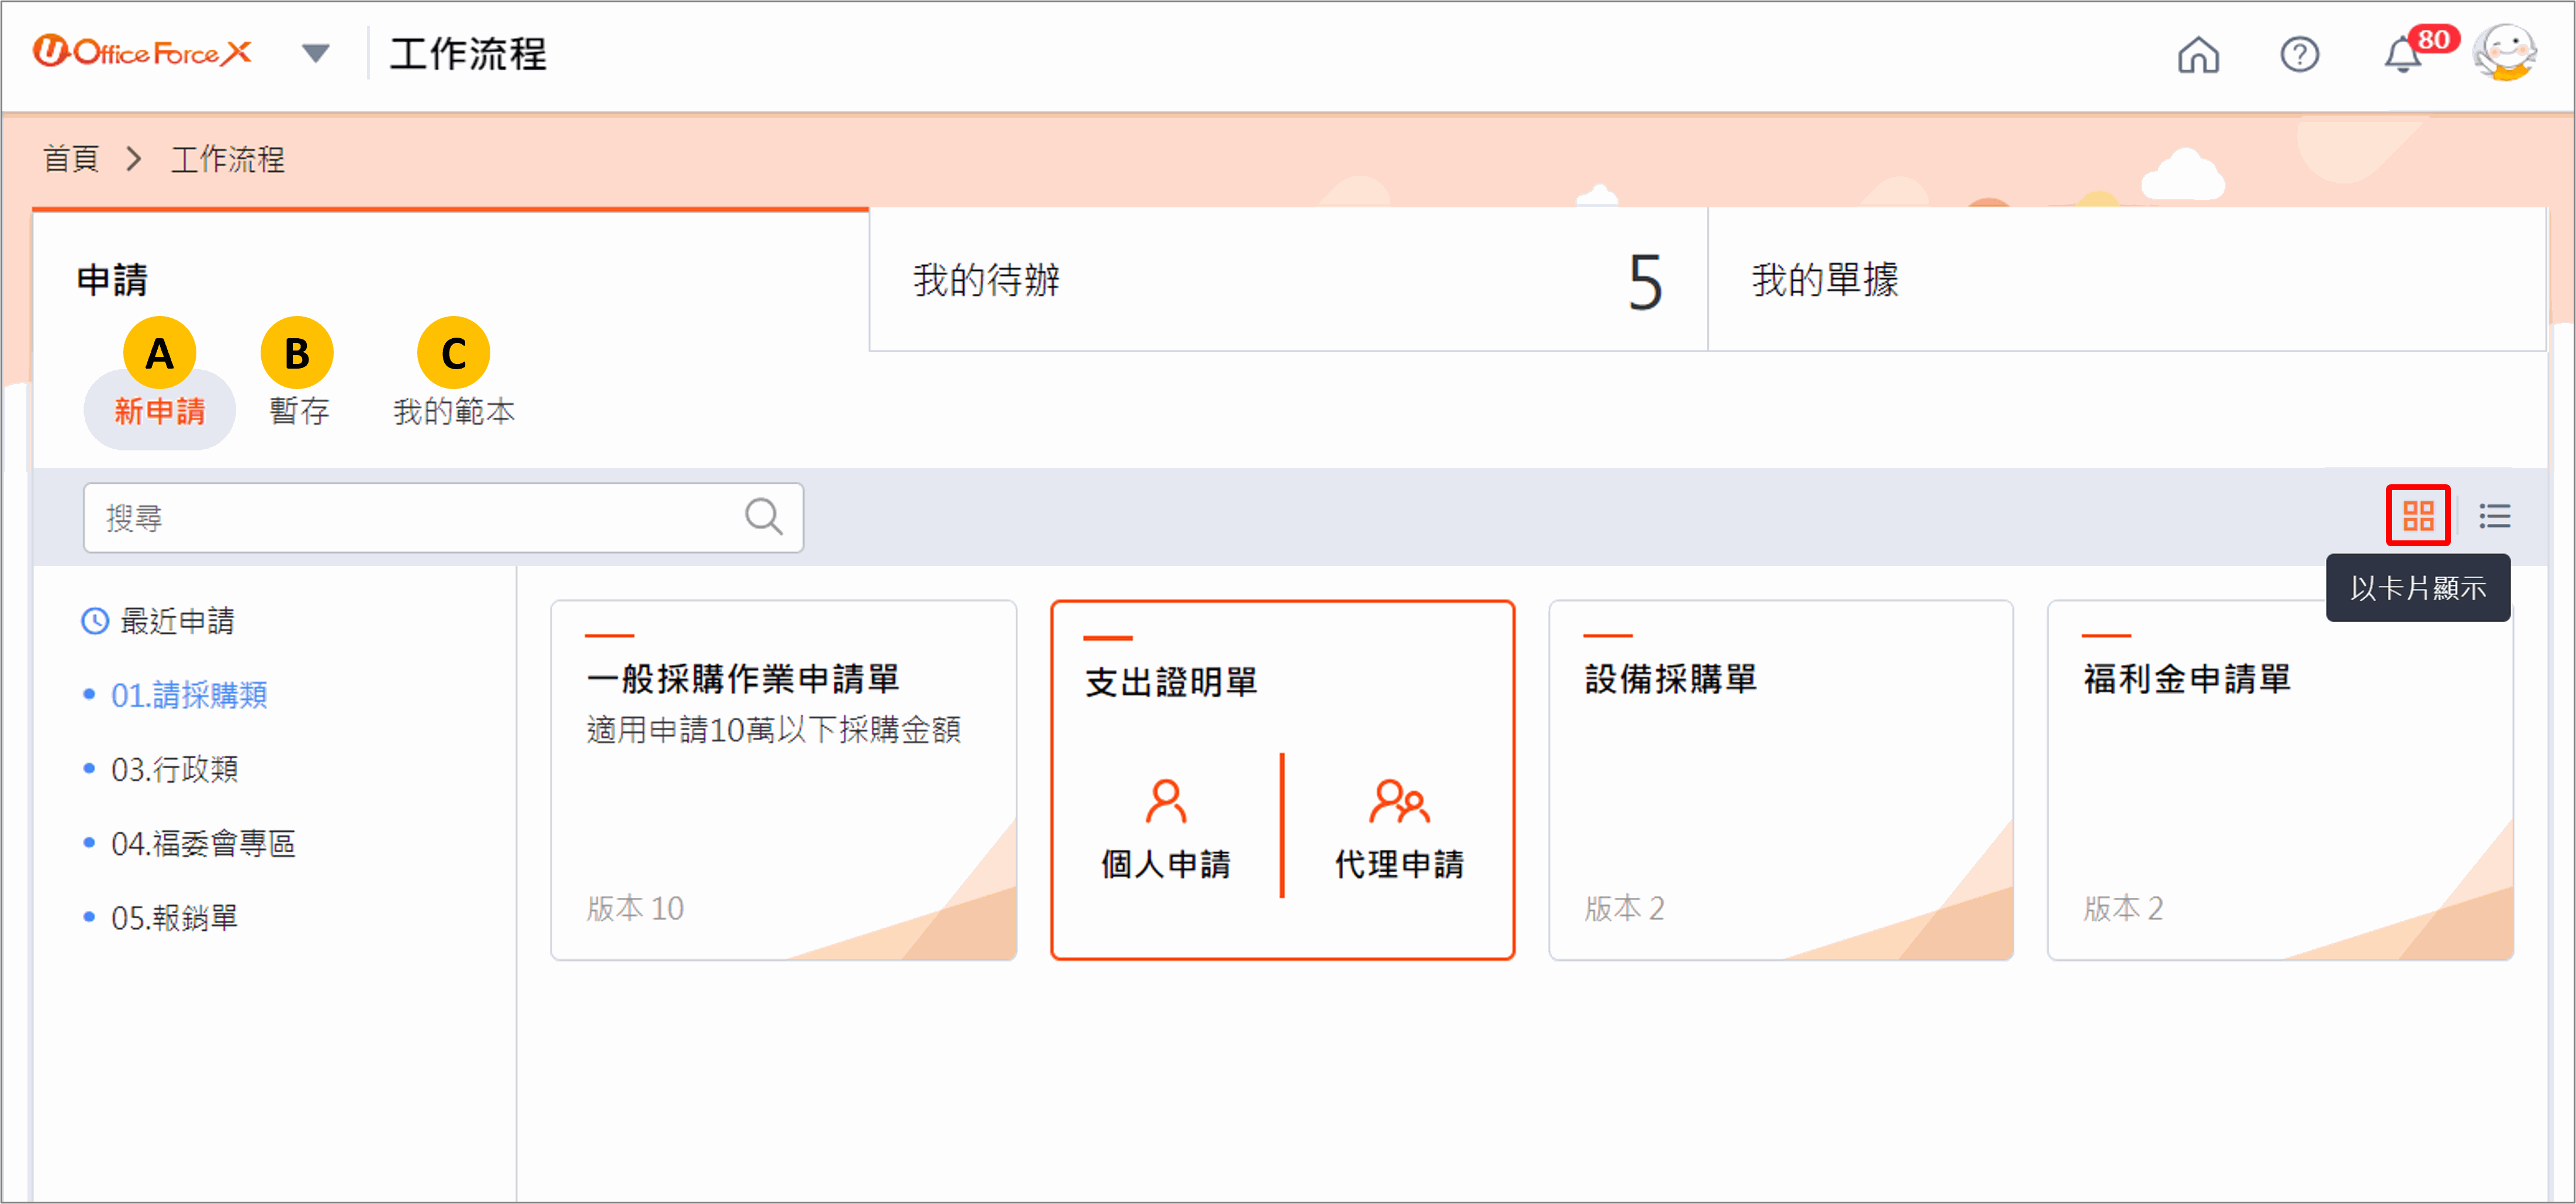Open help question mark icon
This screenshot has width=2576, height=1204.
2299,54
